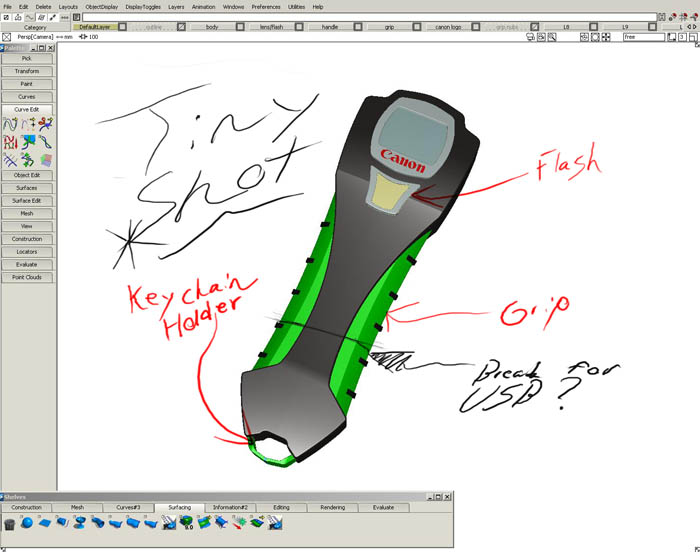Open the Paint palette section

pyautogui.click(x=27, y=84)
